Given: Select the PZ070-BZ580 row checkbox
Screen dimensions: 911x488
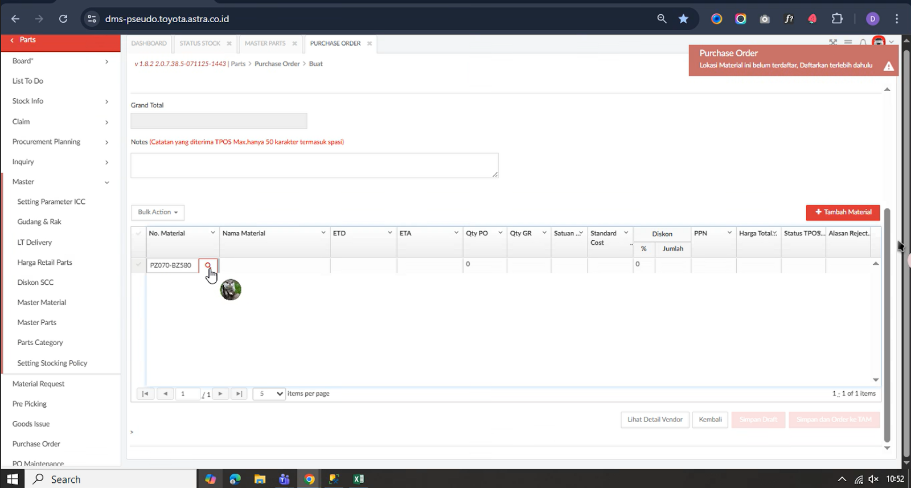Looking at the screenshot, I should [138, 265].
